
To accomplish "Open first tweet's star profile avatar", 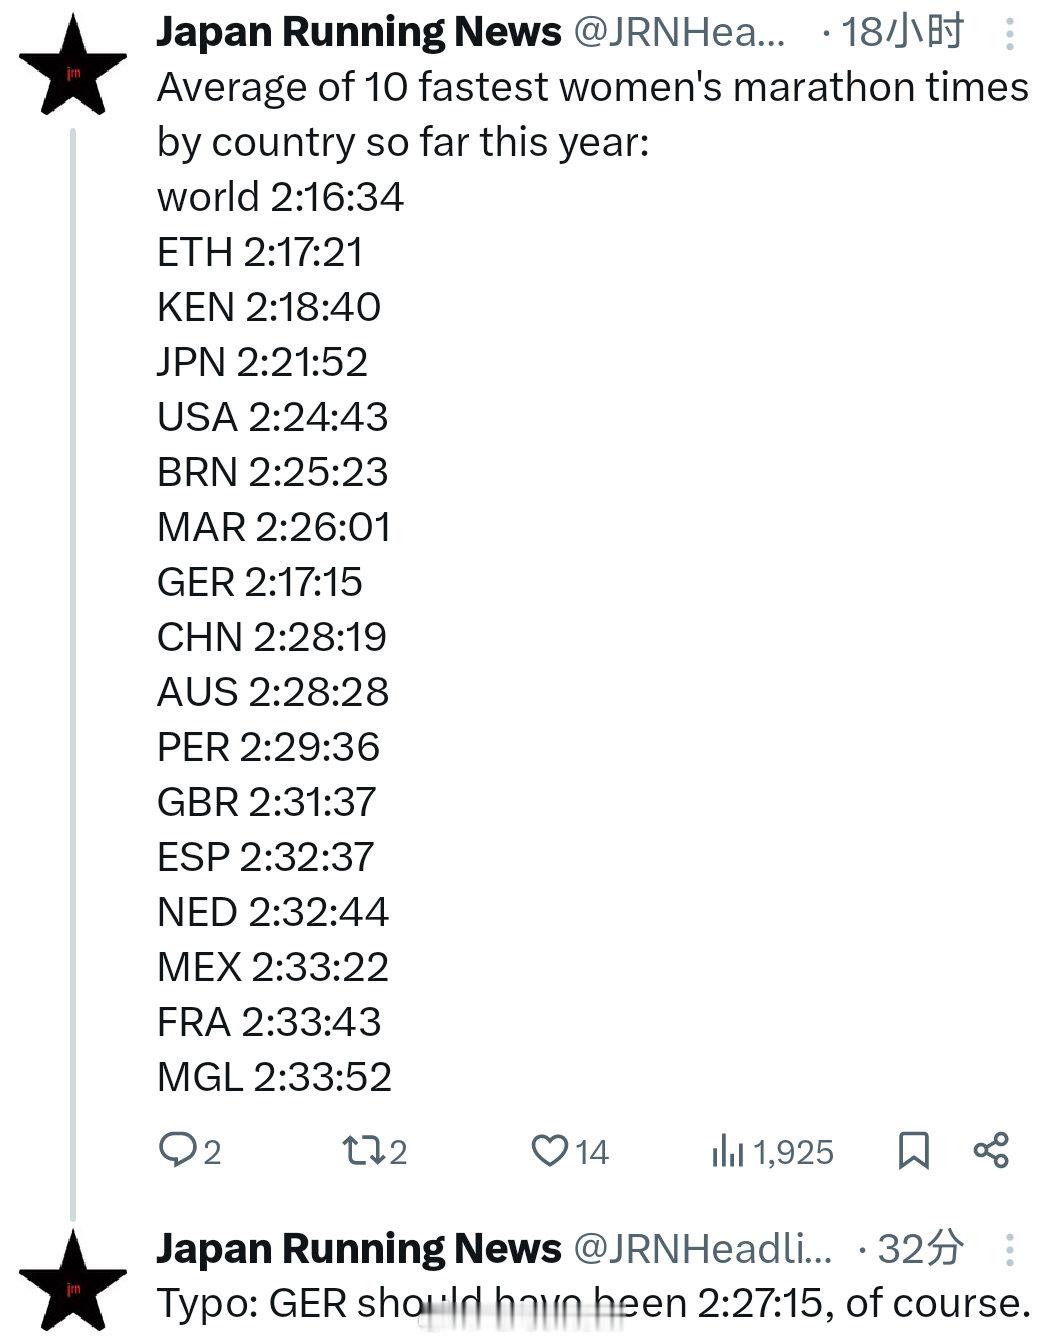I will (x=73, y=66).
